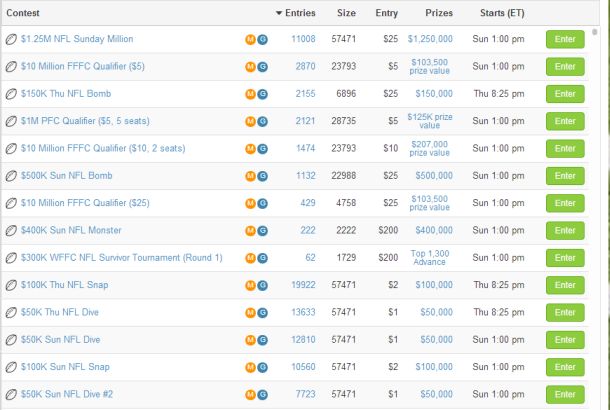
Task: Sort contests by Size column header
Action: (x=346, y=13)
